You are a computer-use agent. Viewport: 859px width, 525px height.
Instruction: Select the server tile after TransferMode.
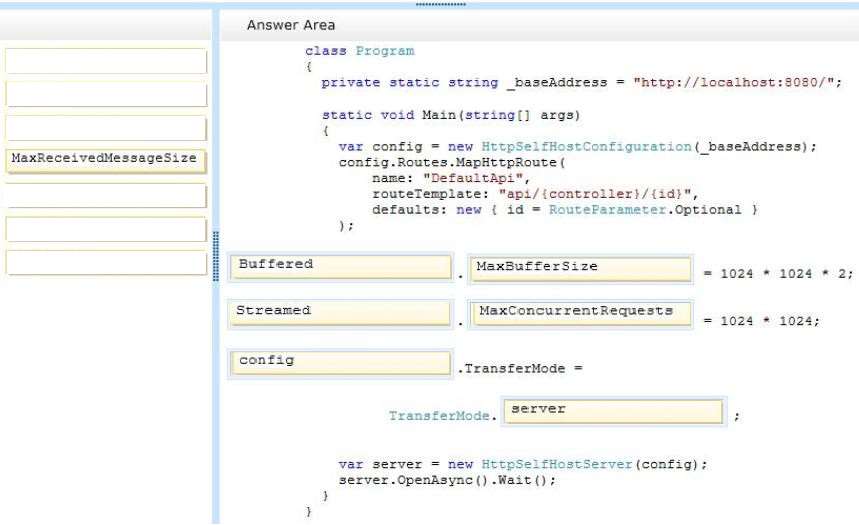coord(613,412)
